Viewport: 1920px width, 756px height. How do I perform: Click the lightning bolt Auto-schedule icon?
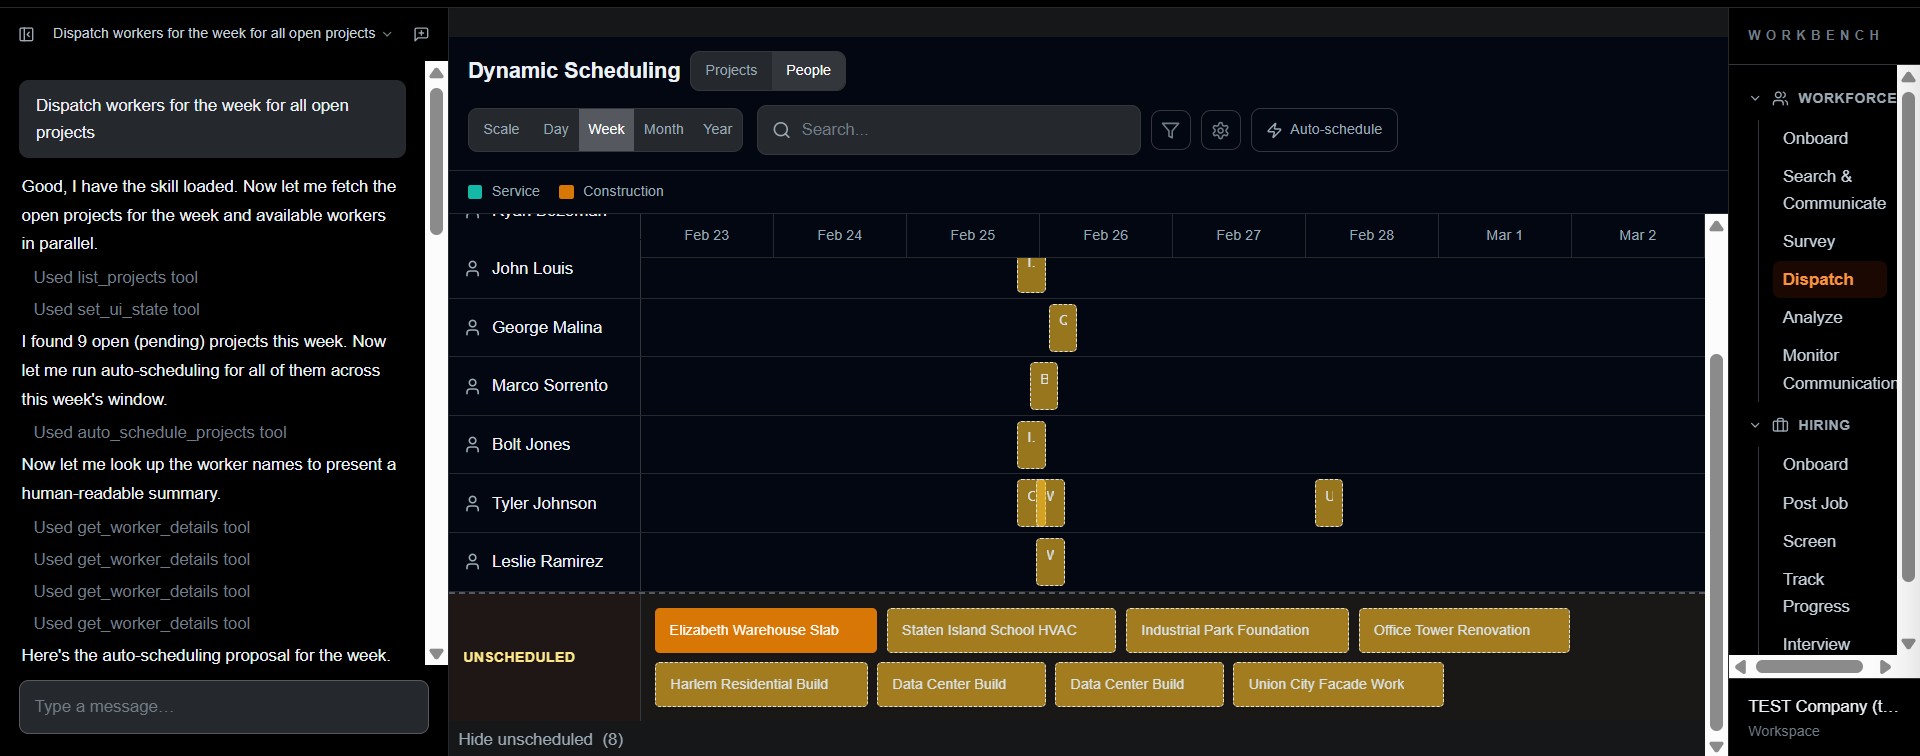point(1274,130)
